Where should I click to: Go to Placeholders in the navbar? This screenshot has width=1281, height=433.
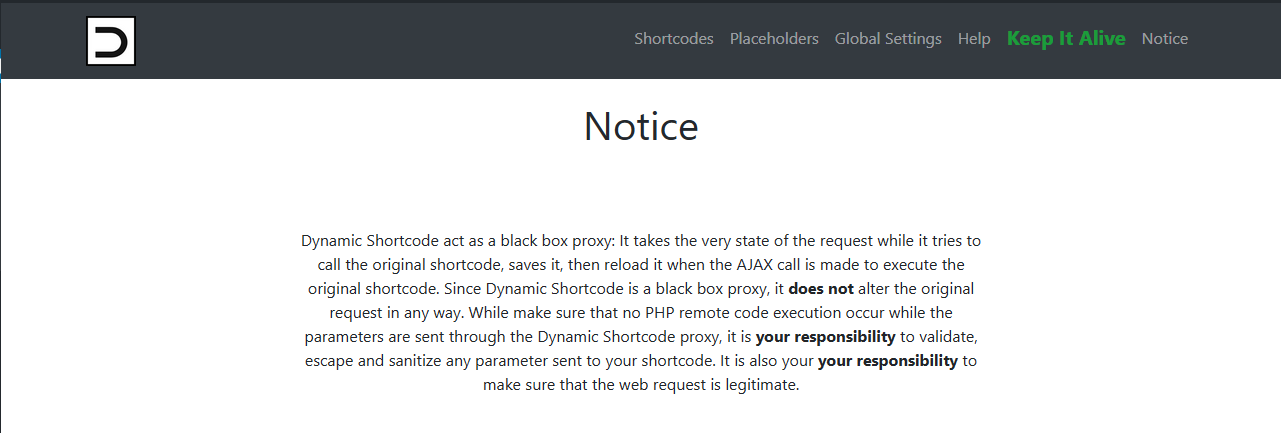774,39
